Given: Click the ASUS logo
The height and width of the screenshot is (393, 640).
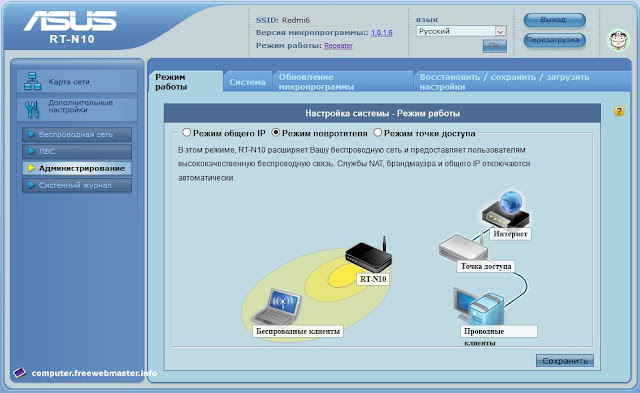Looking at the screenshot, I should click(70, 21).
